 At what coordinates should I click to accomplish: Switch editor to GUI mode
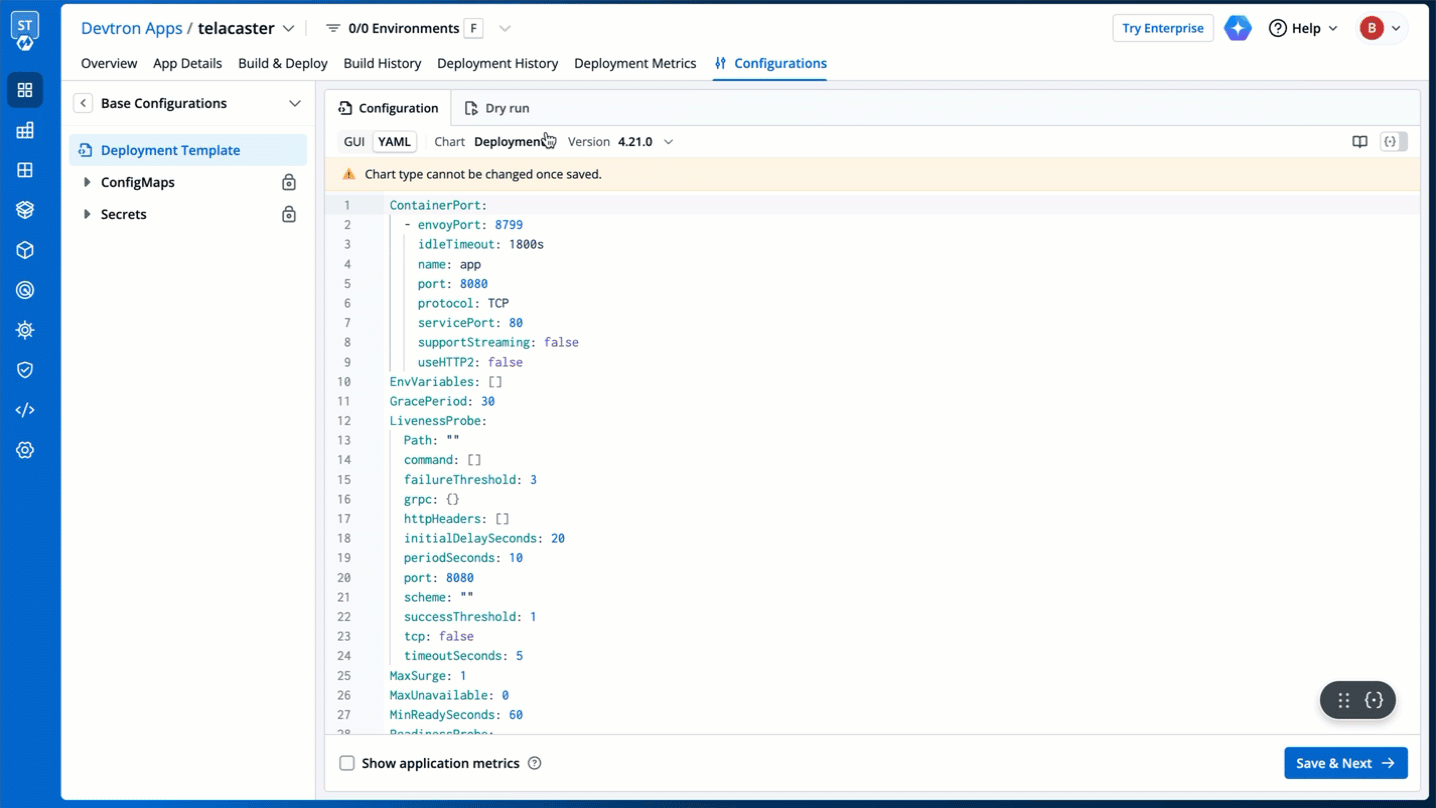click(354, 142)
